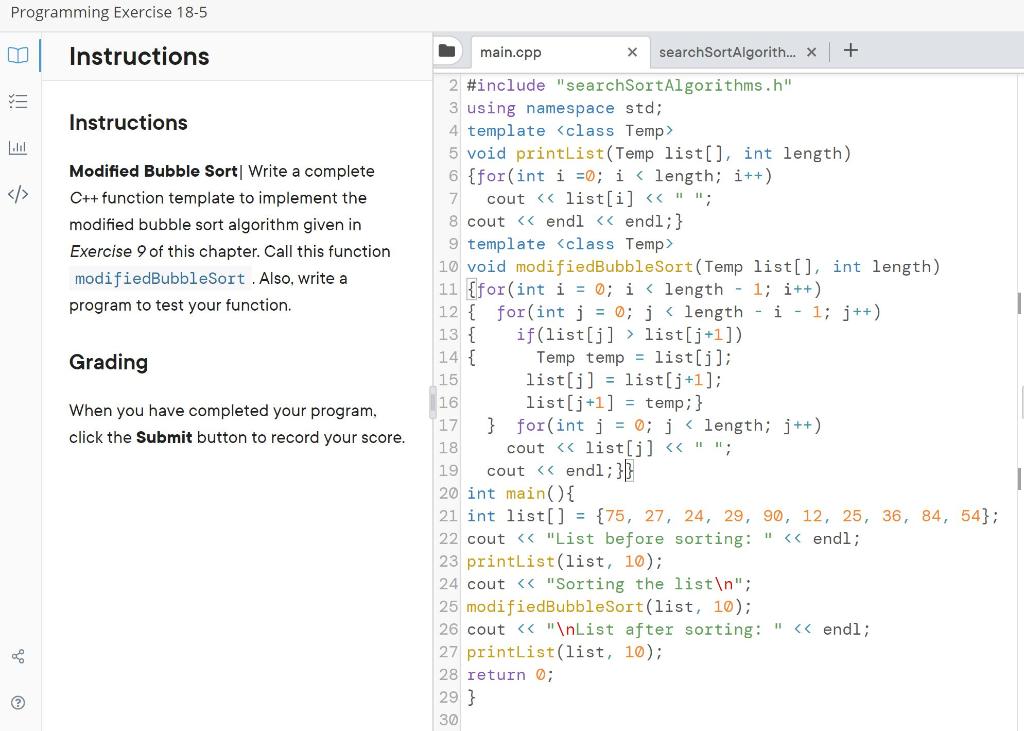This screenshot has height=731, width=1024.
Task: Click line number 30 in gutter
Action: point(449,720)
